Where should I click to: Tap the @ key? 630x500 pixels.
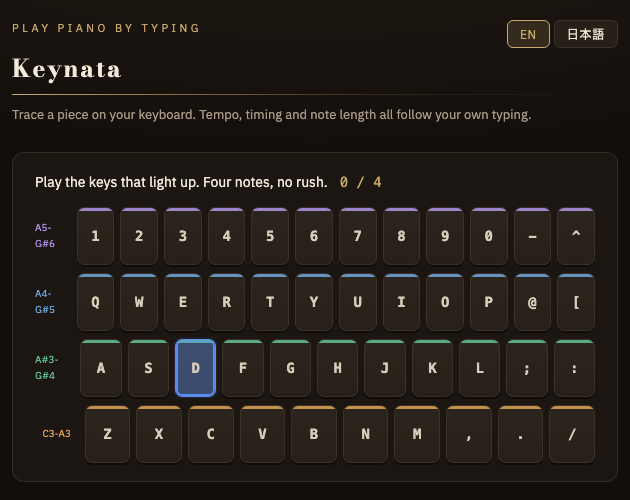(x=532, y=302)
